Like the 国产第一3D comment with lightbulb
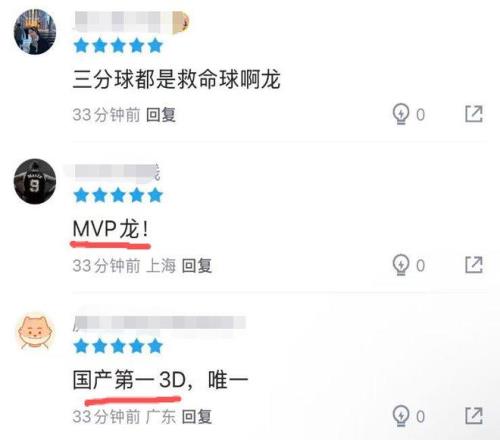Image resolution: width=500 pixels, height=440 pixels. (x=400, y=416)
